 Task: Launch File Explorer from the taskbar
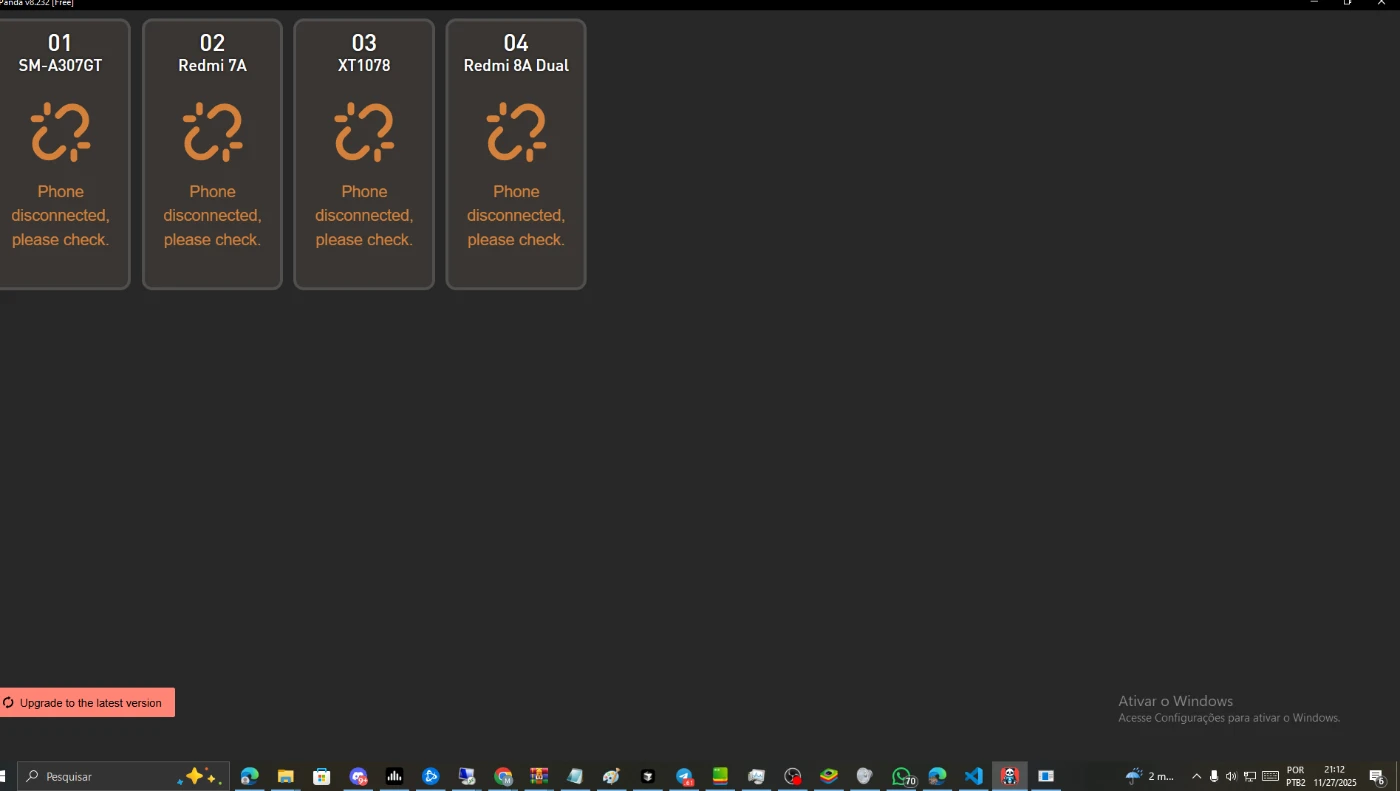[285, 776]
